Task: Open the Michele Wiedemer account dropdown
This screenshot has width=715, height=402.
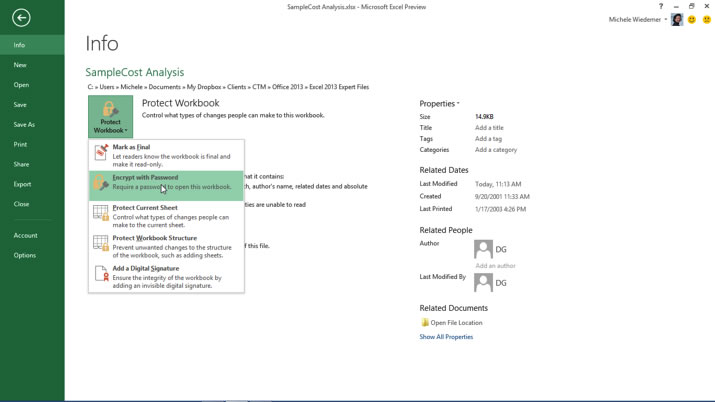Action: pos(638,20)
